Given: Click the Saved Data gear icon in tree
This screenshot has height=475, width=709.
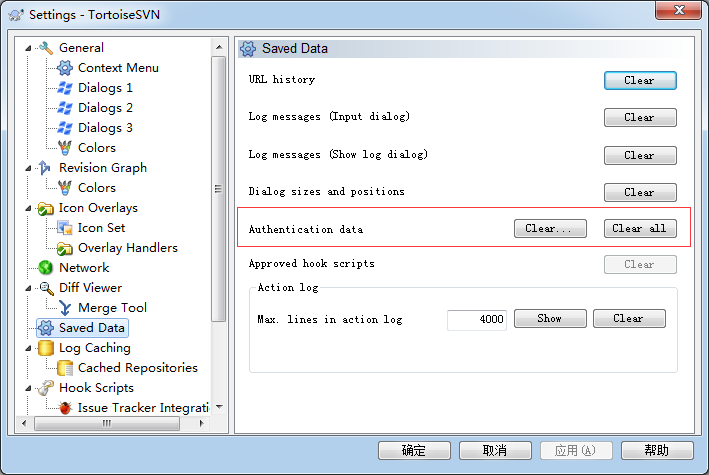Looking at the screenshot, I should click(46, 328).
